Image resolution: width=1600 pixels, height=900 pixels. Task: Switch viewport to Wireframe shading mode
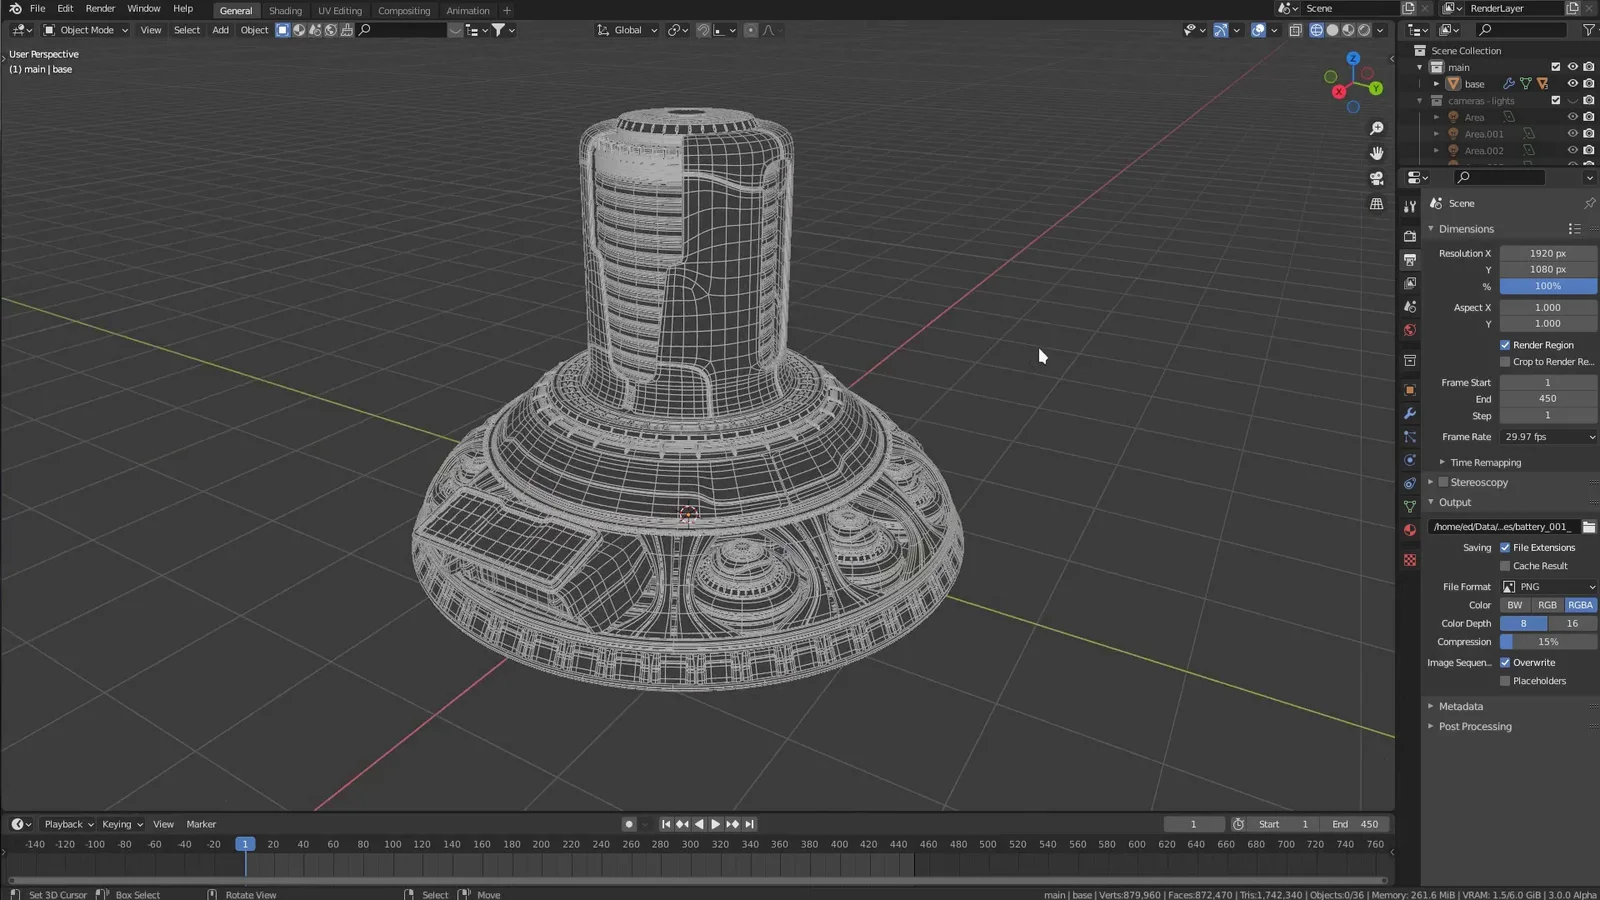pyautogui.click(x=1317, y=30)
